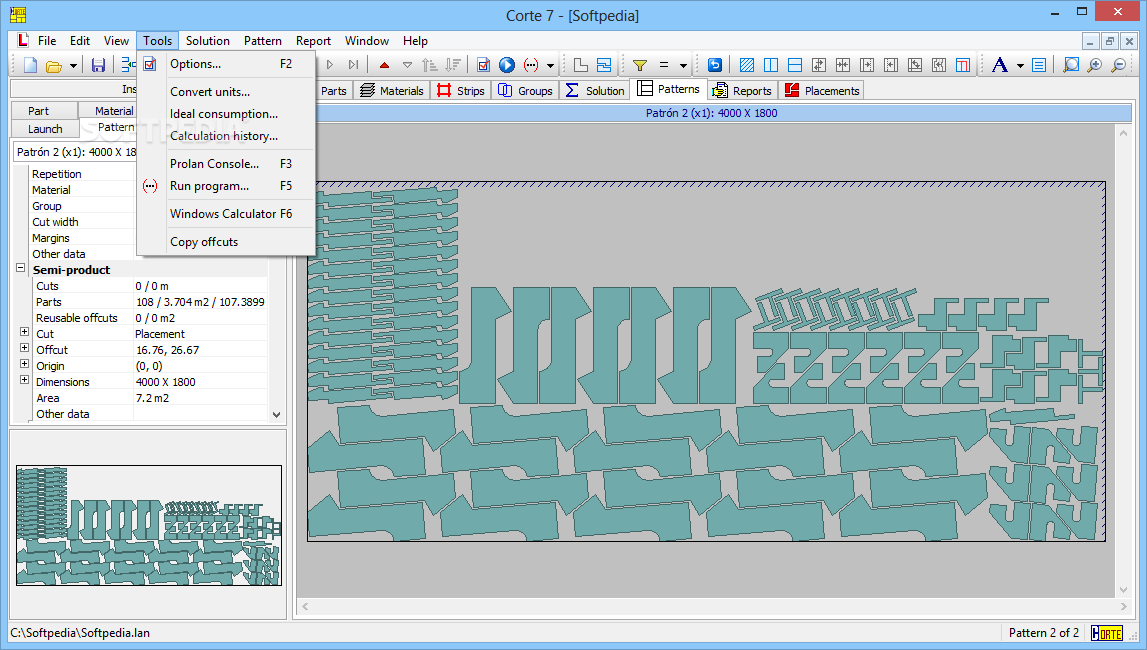The width and height of the screenshot is (1147, 650).
Task: Expand the Offcut property row
Action: point(24,348)
